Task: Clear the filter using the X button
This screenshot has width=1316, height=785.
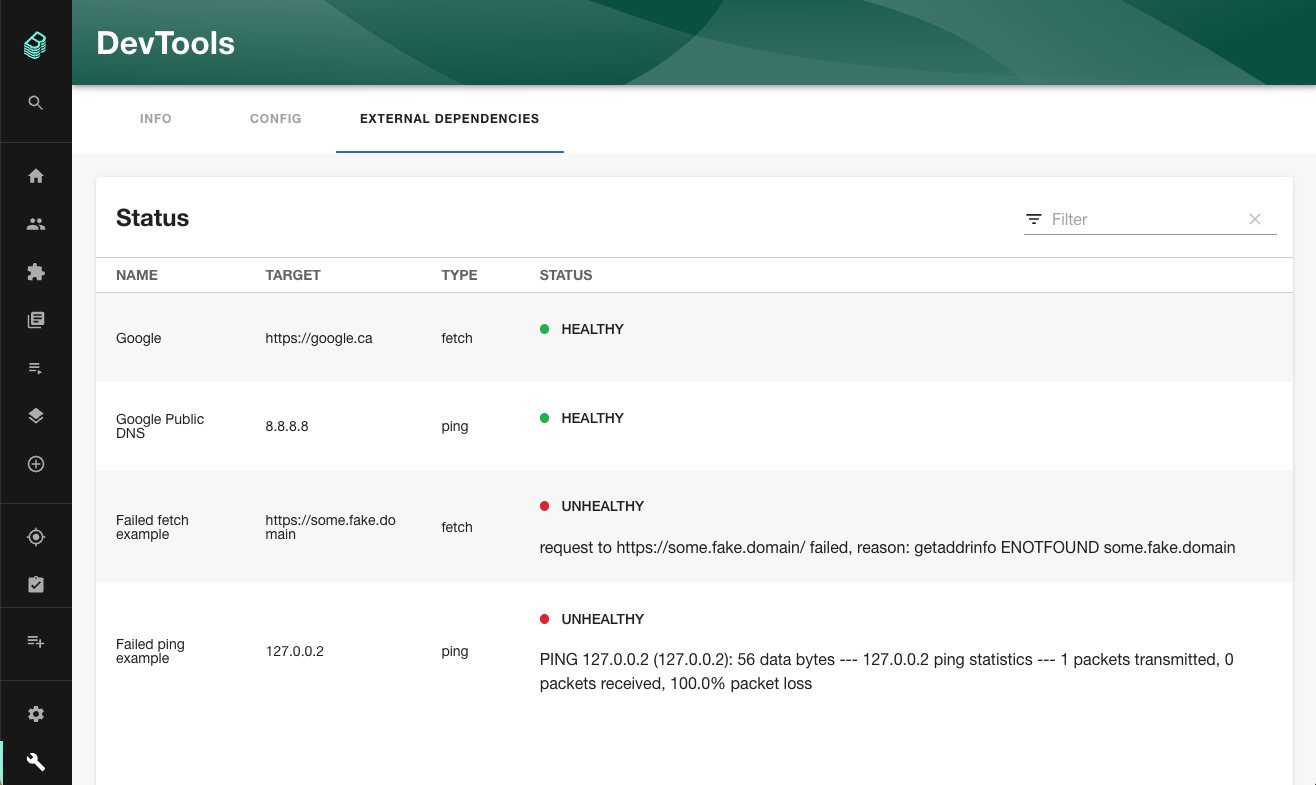Action: 1255,218
